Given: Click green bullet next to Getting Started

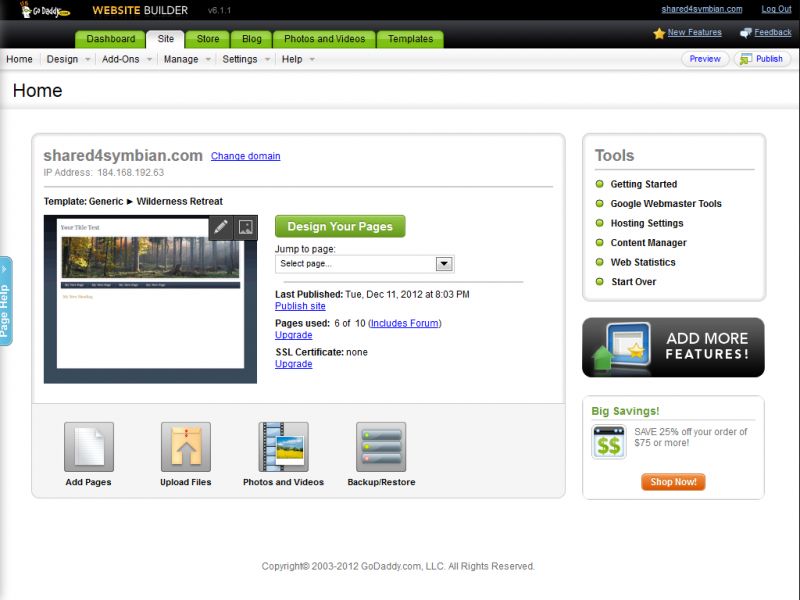Looking at the screenshot, I should click(x=599, y=184).
